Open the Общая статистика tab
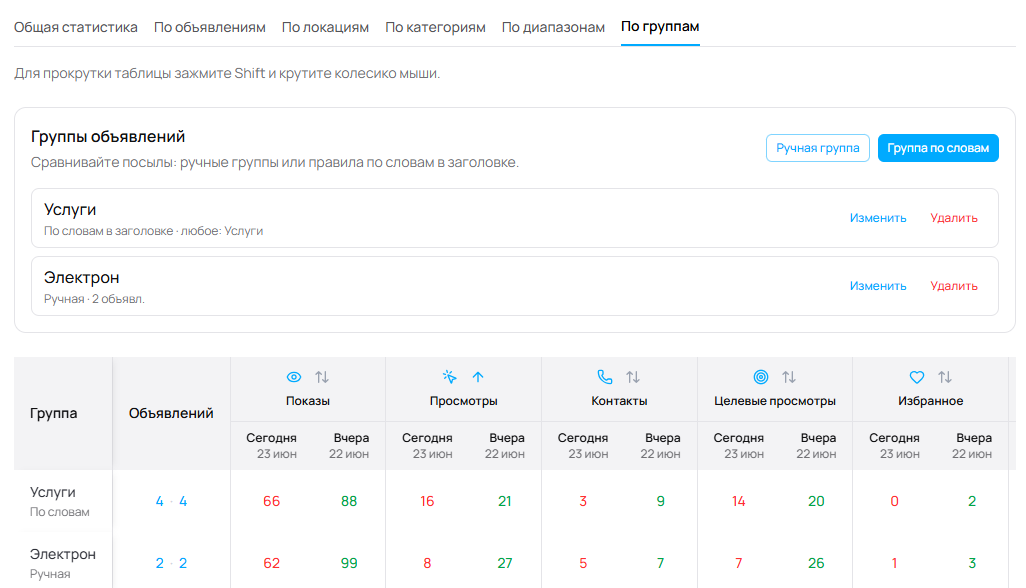Viewport: 1026px width, 588px height. click(x=76, y=27)
